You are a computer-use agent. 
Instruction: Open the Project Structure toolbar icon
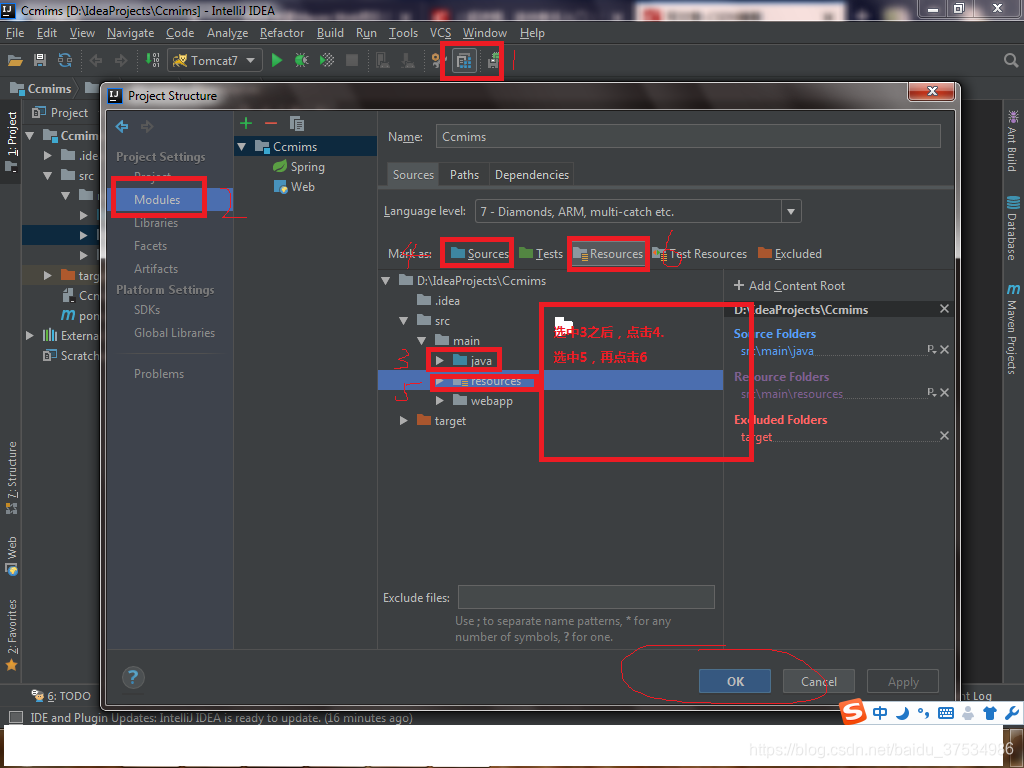464,61
